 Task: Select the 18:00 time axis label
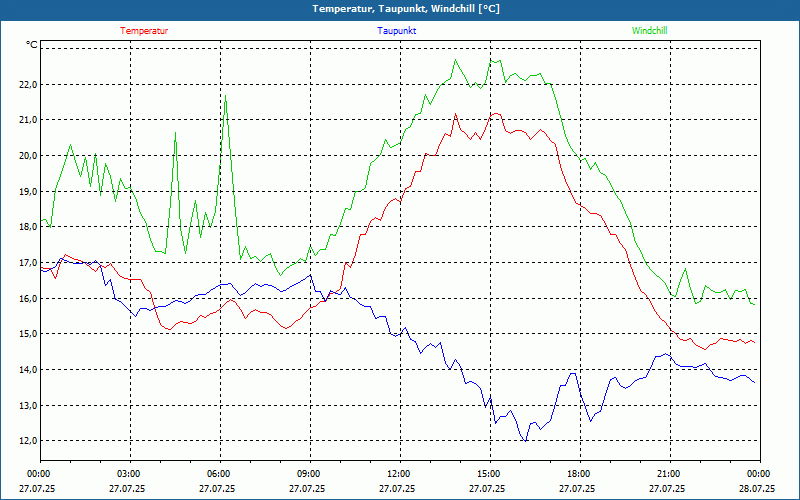click(x=578, y=474)
